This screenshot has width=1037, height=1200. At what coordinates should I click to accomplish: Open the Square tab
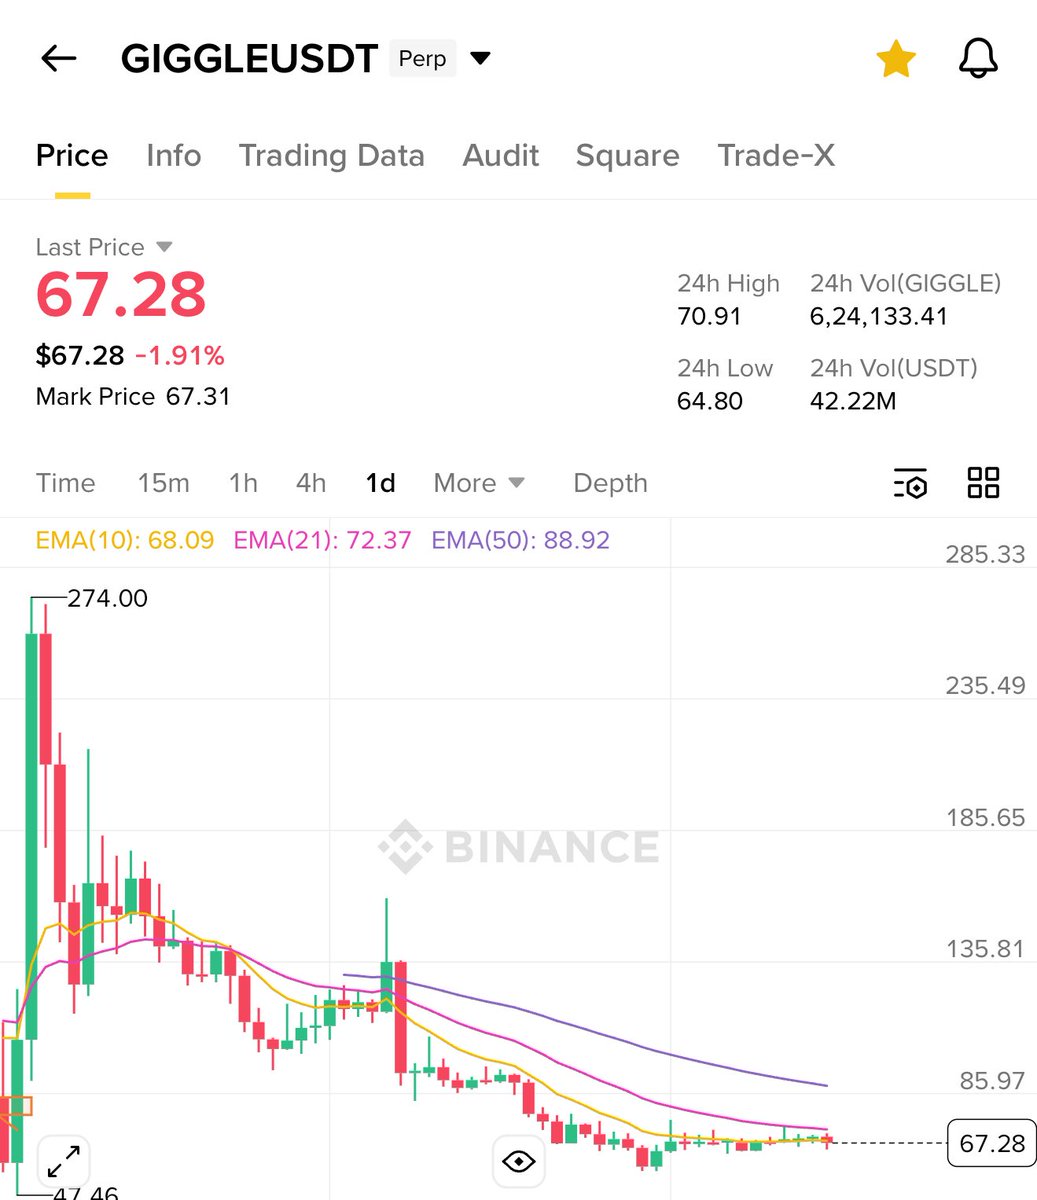(x=627, y=155)
